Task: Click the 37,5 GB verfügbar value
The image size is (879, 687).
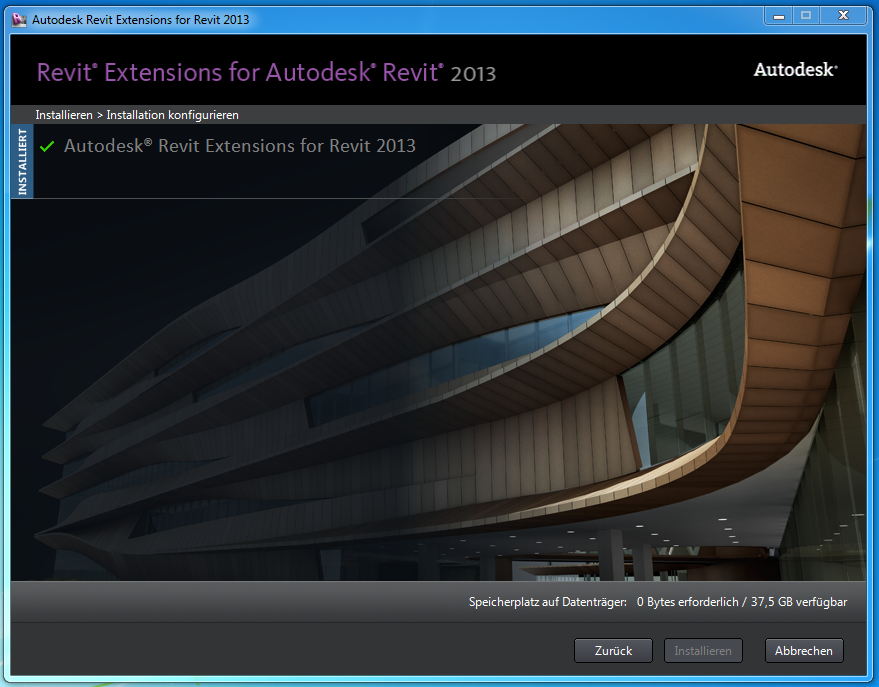Action: point(799,602)
